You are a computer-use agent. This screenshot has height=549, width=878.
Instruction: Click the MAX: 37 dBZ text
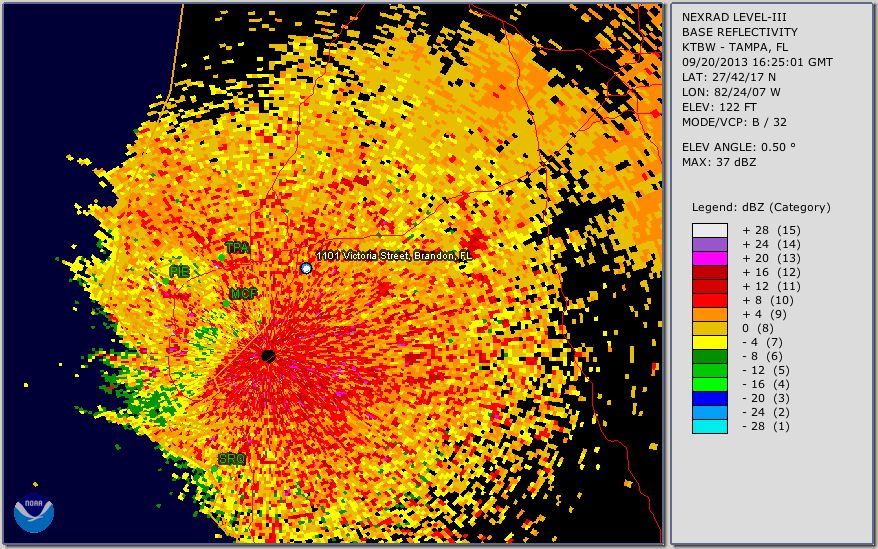coord(718,162)
